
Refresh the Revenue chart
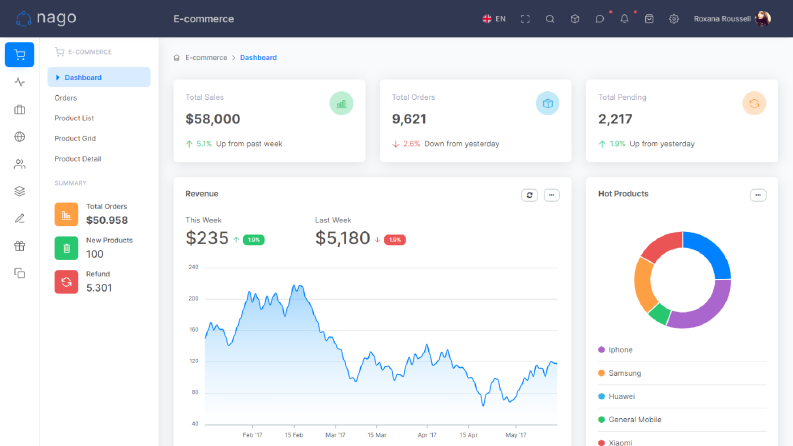(530, 195)
